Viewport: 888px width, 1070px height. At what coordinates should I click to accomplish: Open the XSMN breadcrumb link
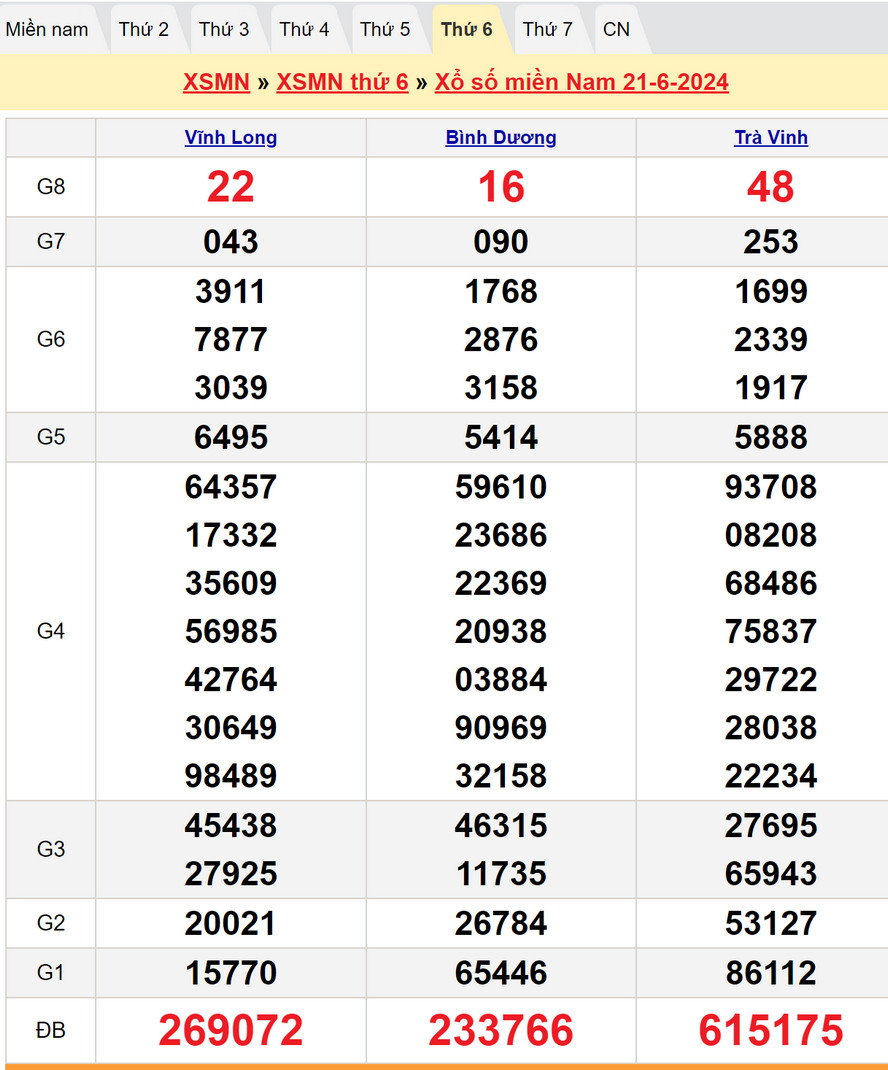click(x=216, y=82)
